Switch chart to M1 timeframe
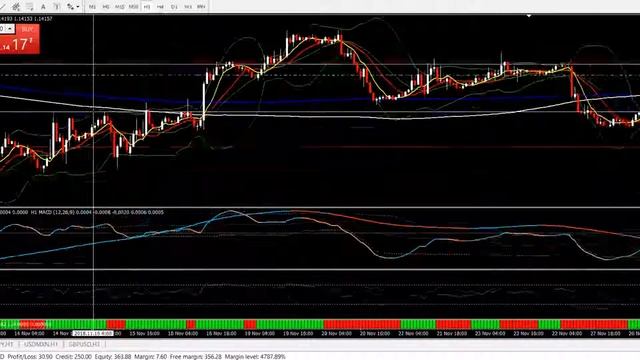This screenshot has height=360, width=640. pyautogui.click(x=92, y=7)
